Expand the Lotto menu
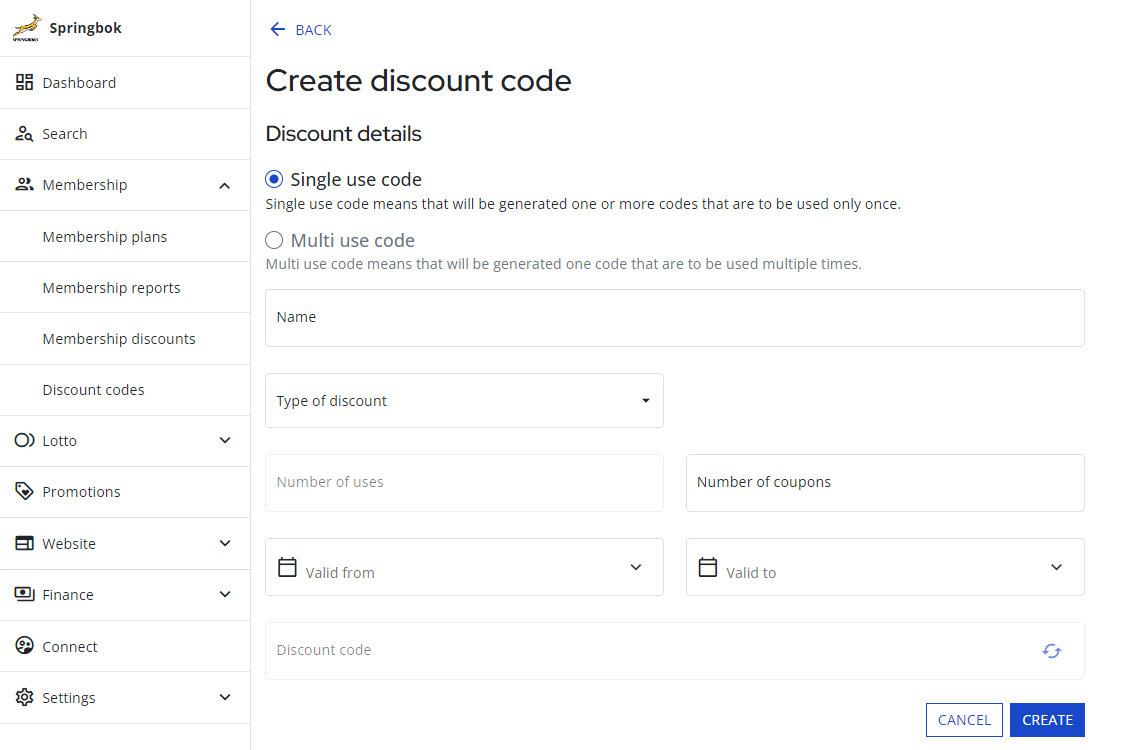This screenshot has width=1132, height=750. [x=224, y=440]
